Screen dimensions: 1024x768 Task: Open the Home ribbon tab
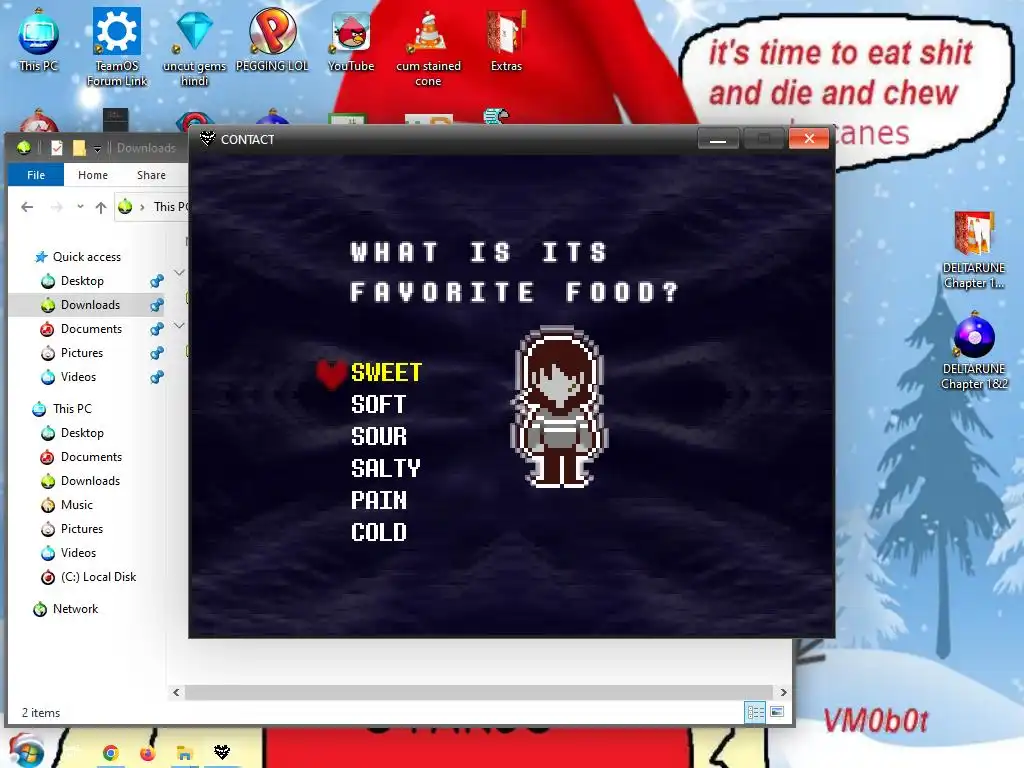click(x=93, y=175)
